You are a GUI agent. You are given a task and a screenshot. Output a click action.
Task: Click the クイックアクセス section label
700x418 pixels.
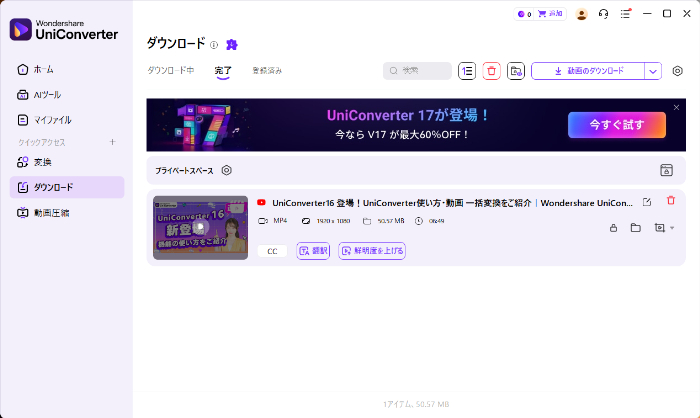[42, 142]
